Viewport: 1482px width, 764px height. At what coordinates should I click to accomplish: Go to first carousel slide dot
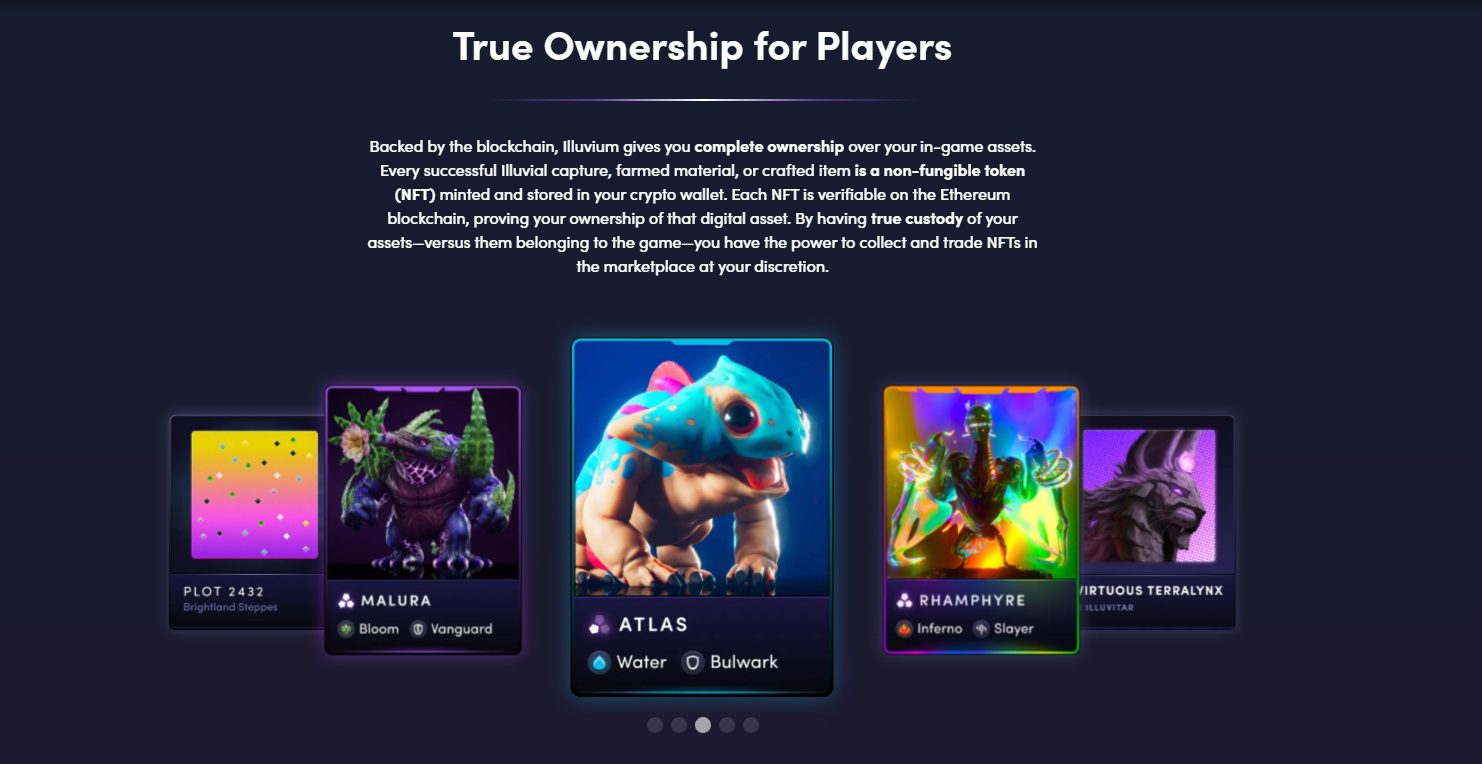(x=655, y=725)
